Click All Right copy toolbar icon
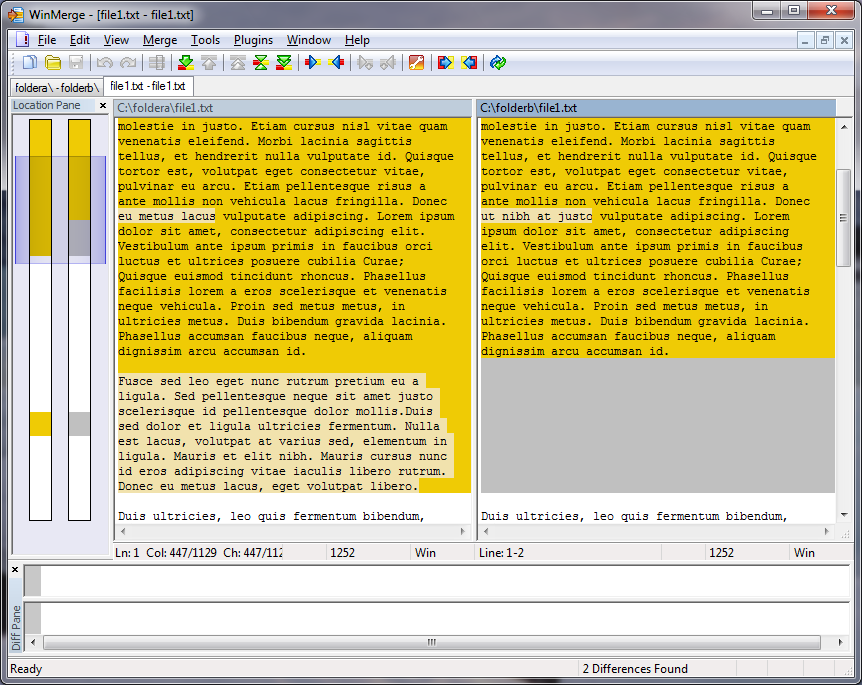 [x=445, y=63]
